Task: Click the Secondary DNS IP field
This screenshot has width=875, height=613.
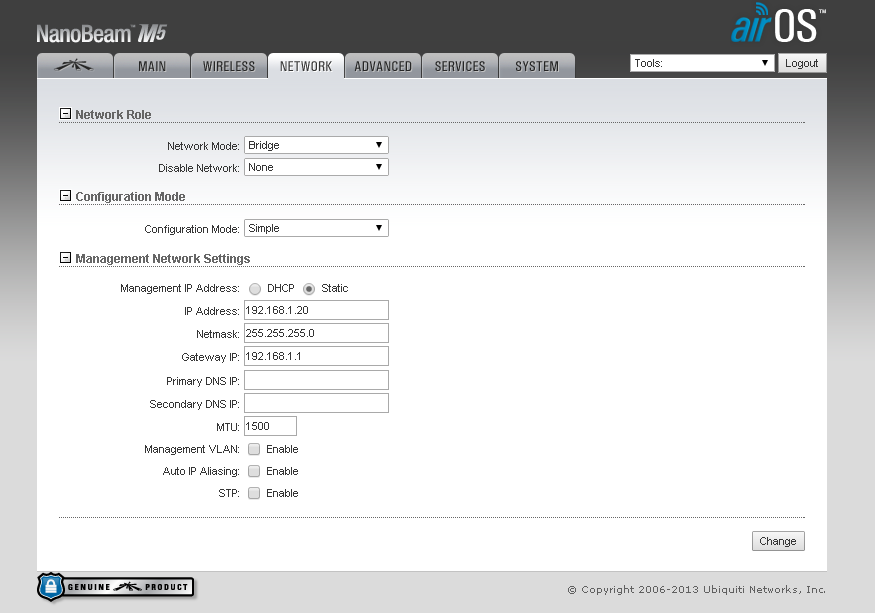Action: pos(316,403)
